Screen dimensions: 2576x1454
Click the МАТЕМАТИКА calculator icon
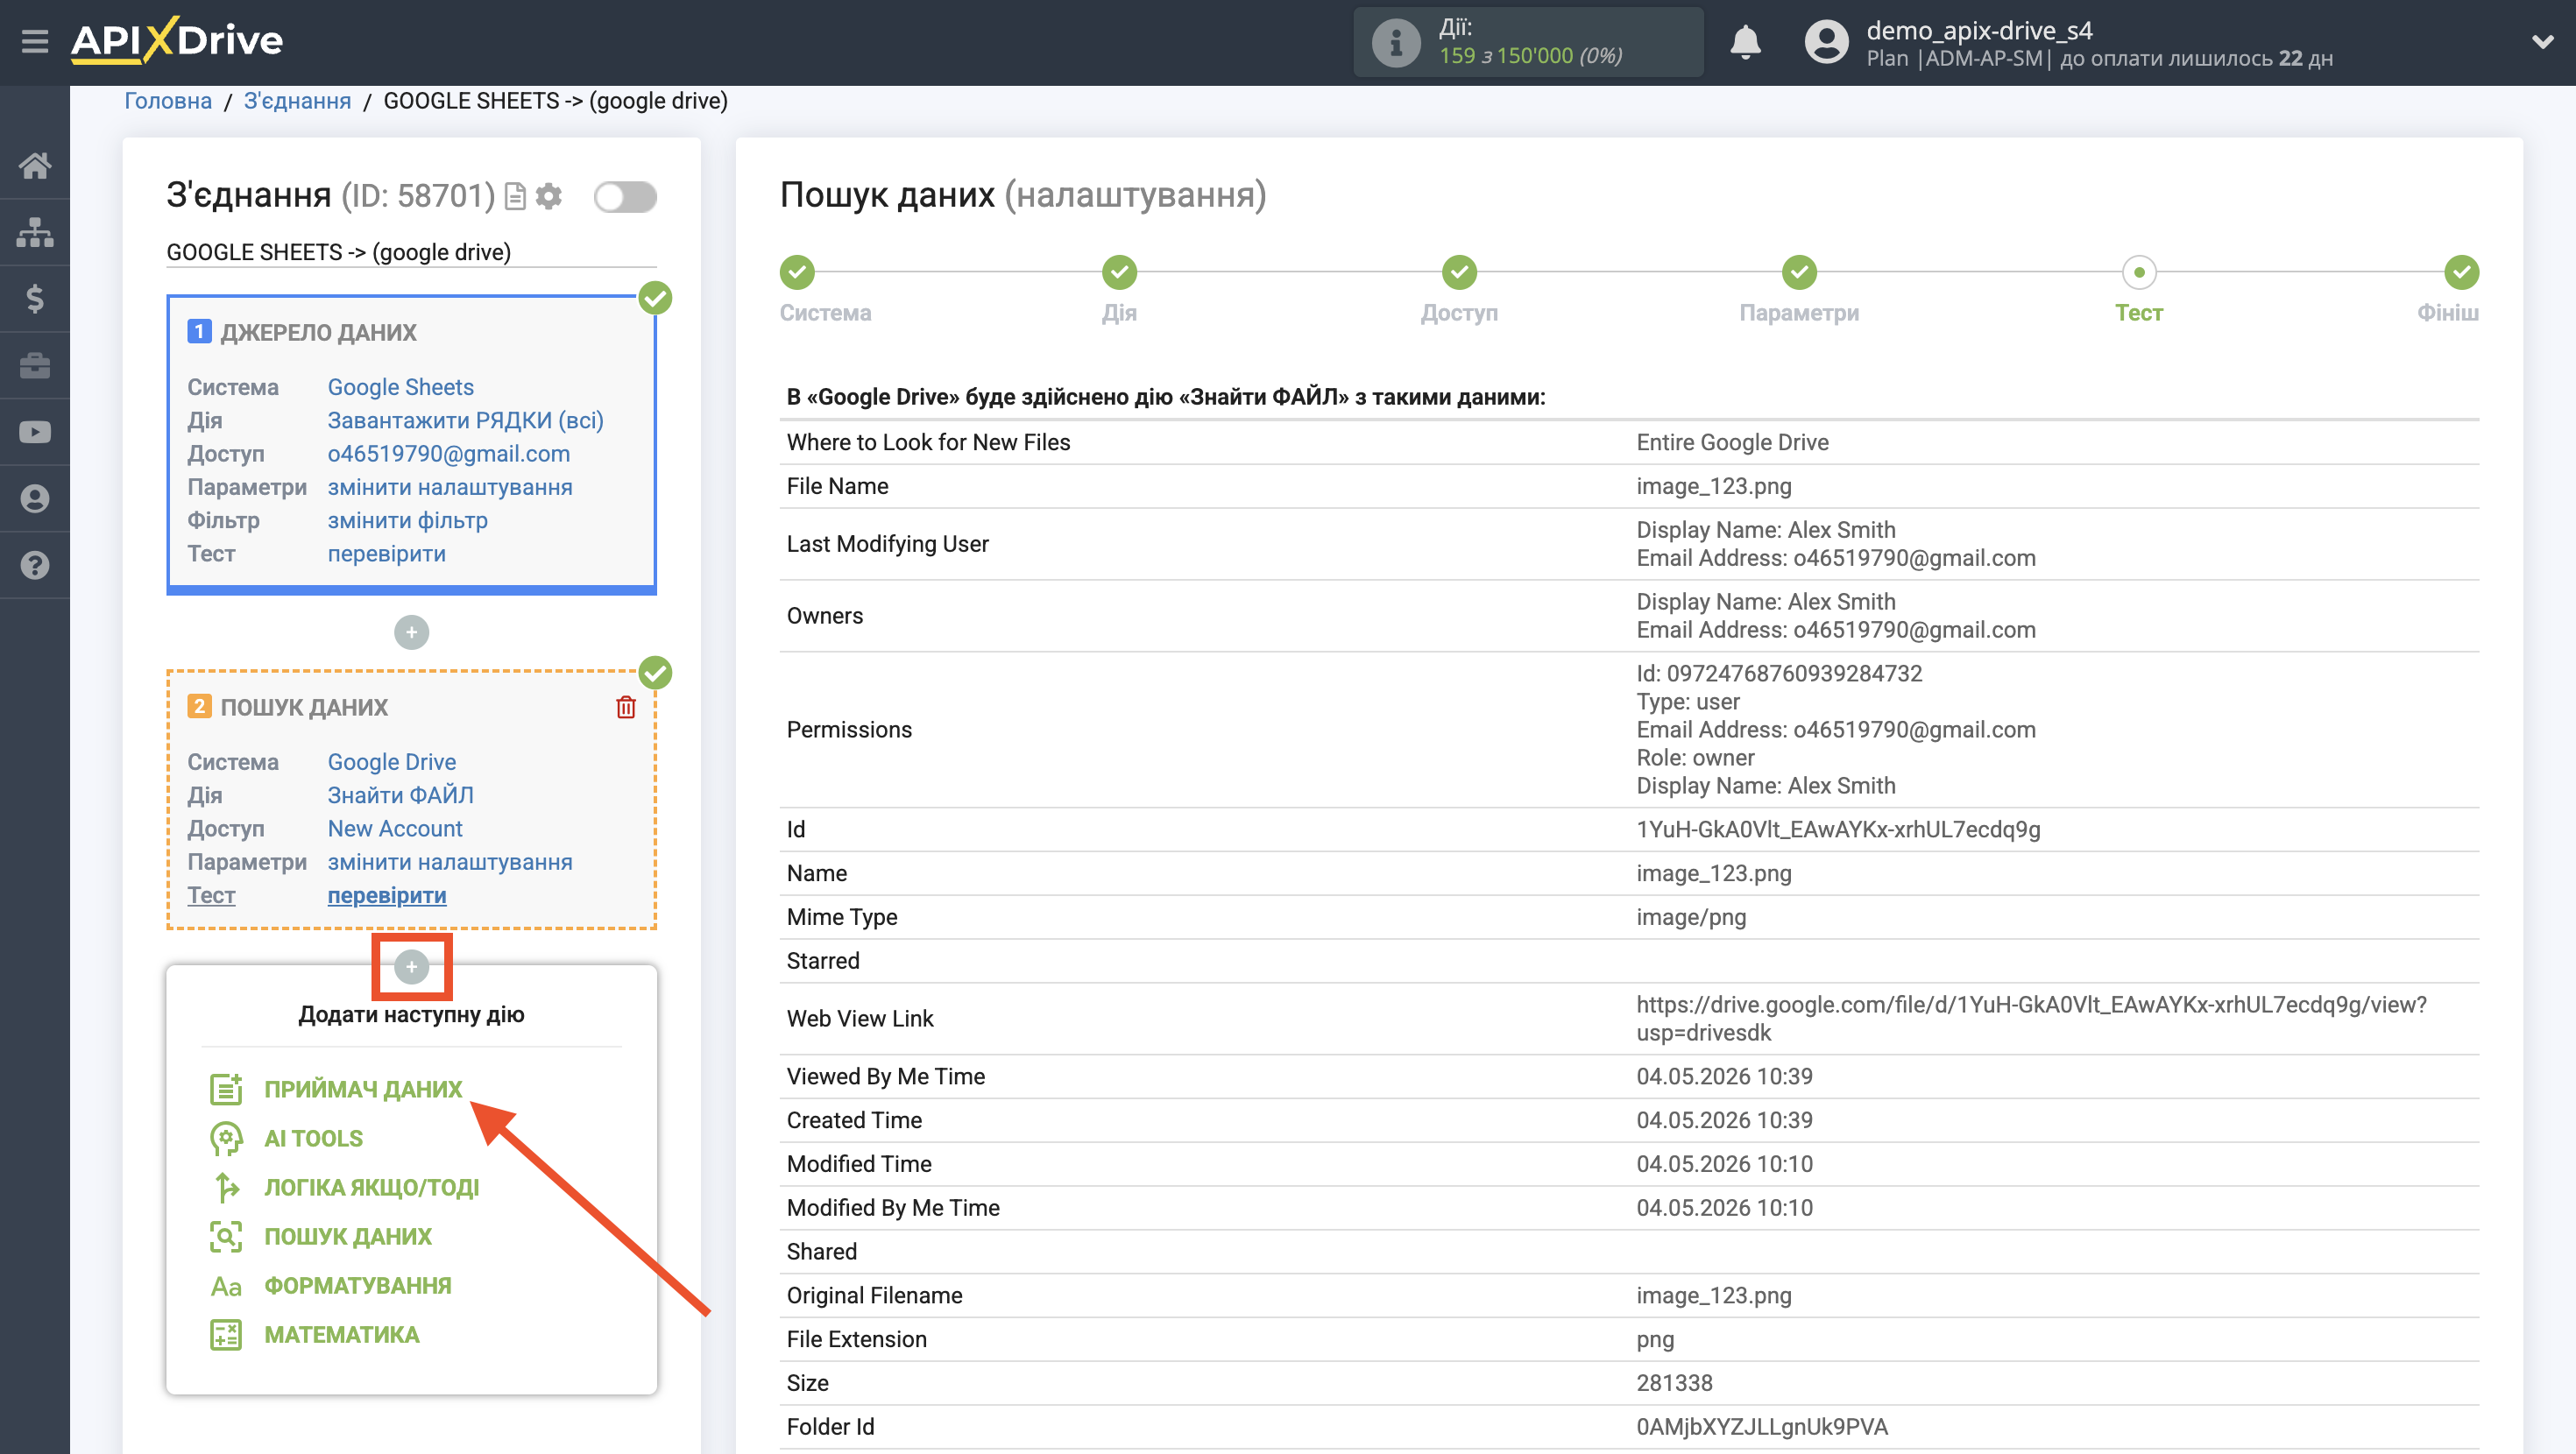[226, 1335]
